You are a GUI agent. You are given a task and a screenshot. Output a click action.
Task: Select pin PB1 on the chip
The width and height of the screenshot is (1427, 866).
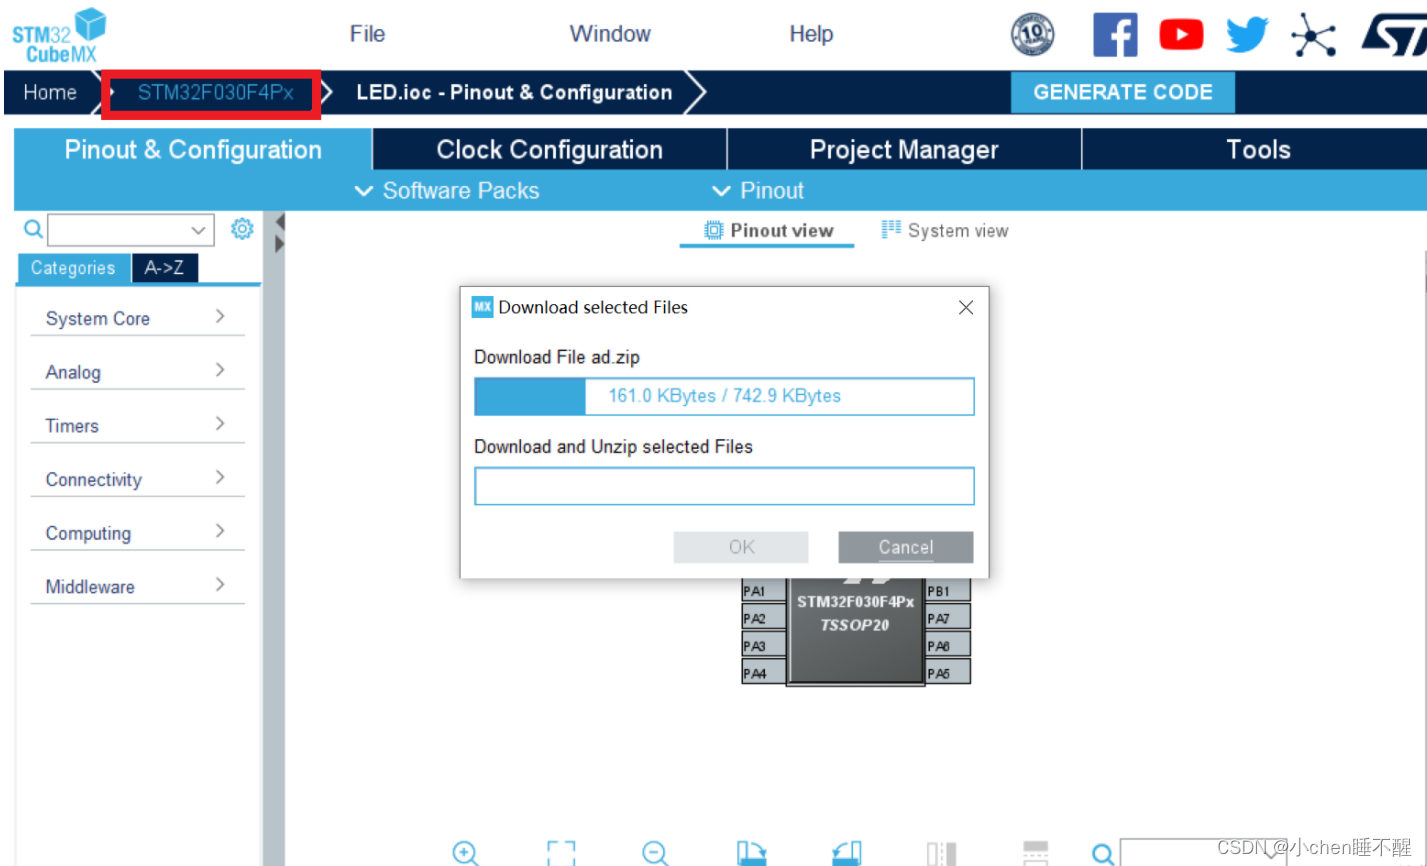pyautogui.click(x=947, y=591)
